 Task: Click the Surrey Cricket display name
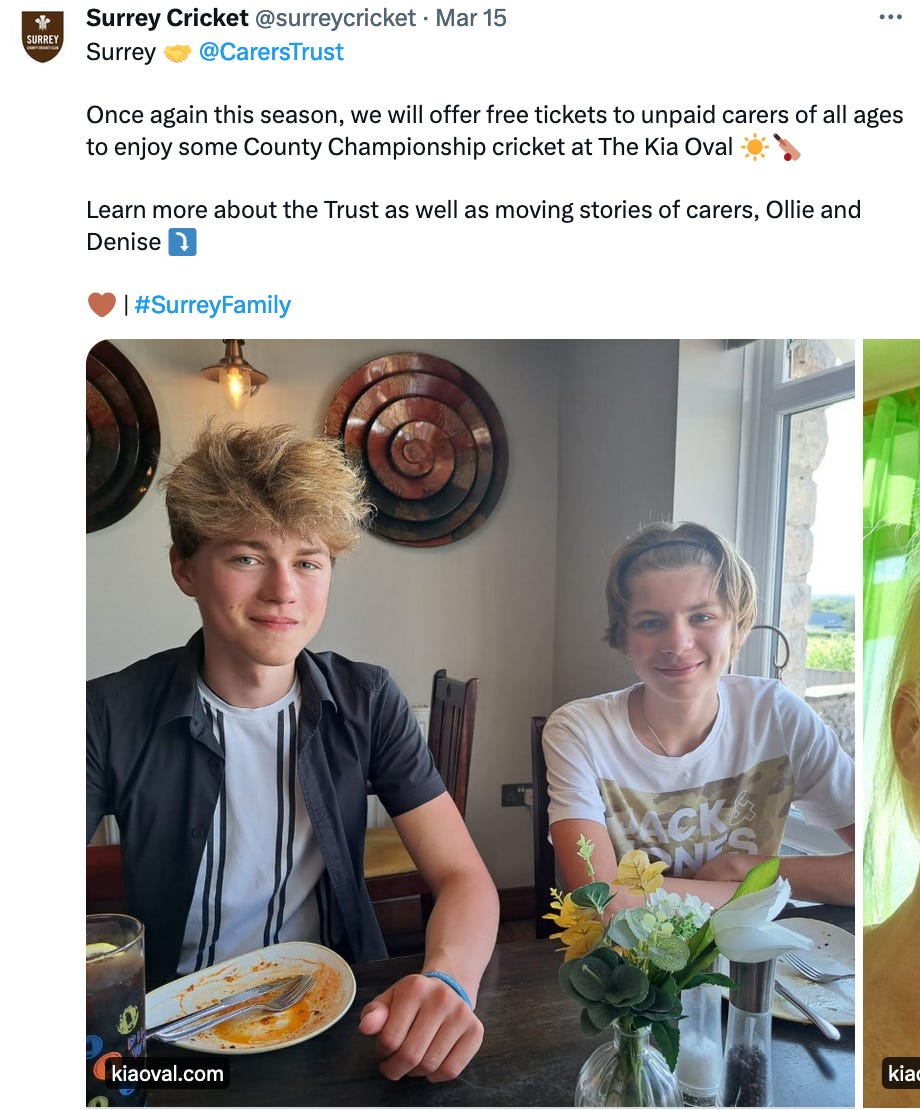tap(167, 18)
